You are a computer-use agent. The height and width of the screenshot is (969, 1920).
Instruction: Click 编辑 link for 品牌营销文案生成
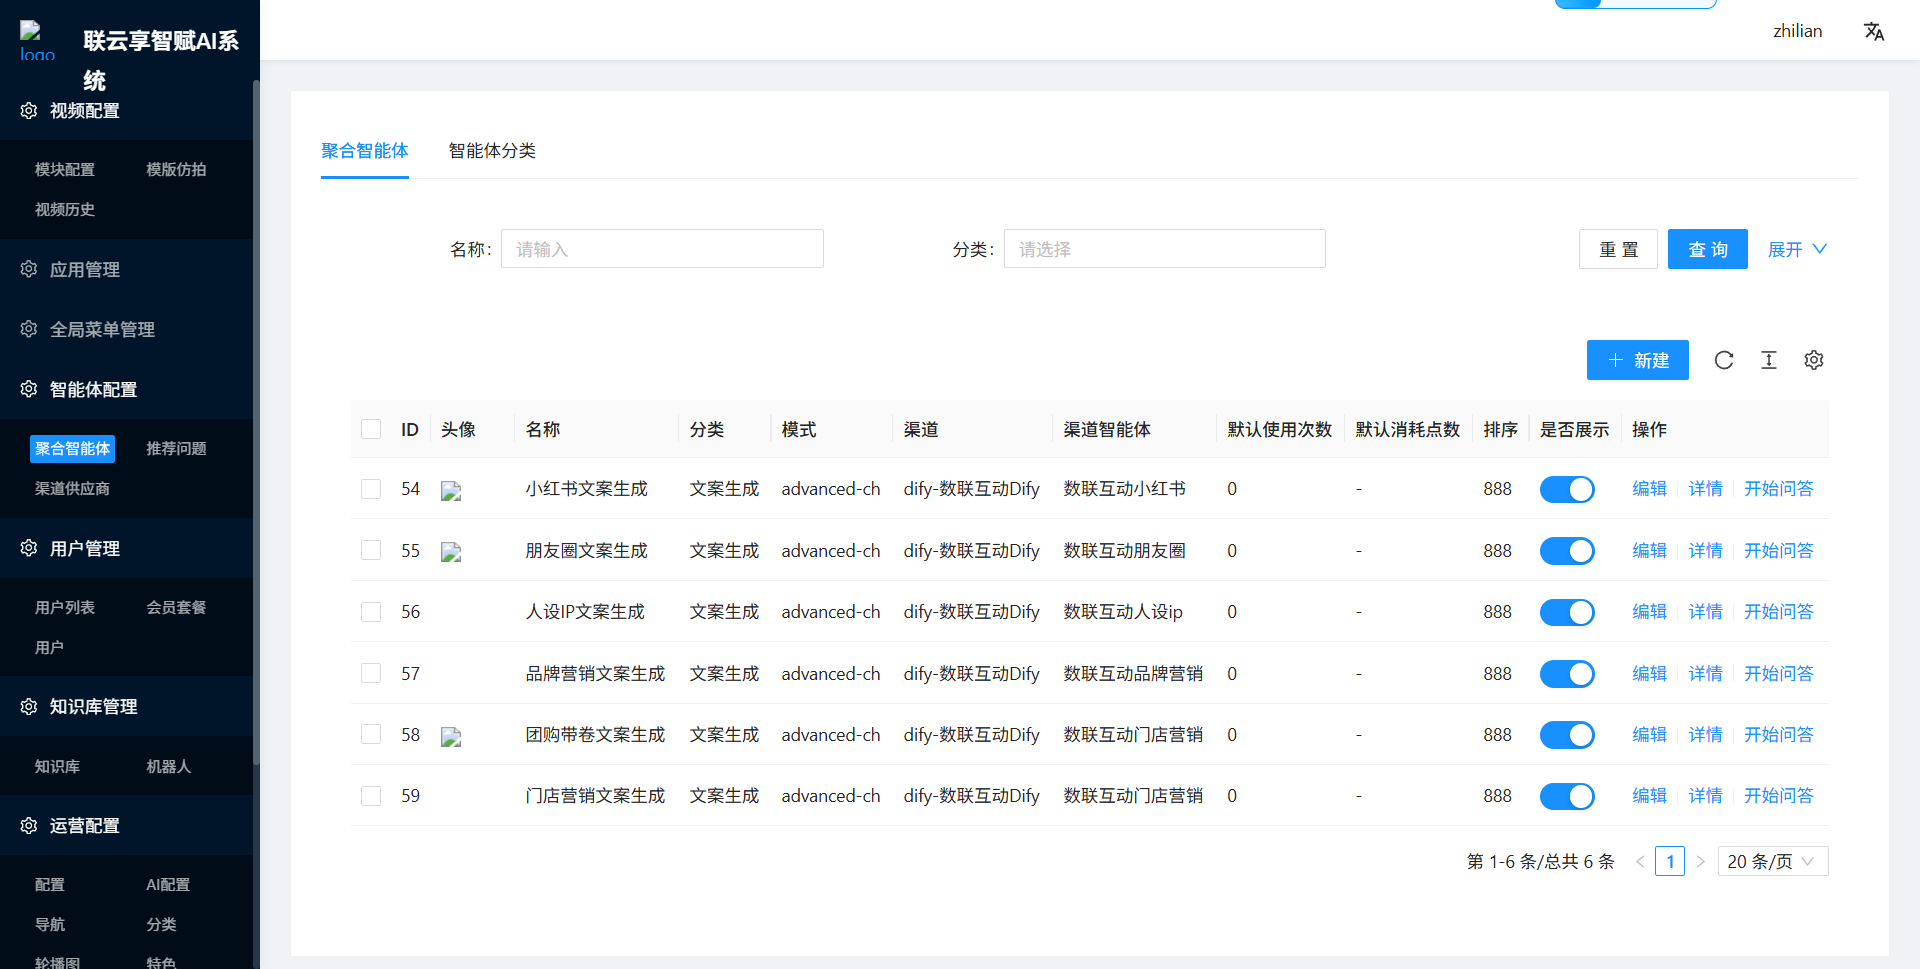[1649, 673]
